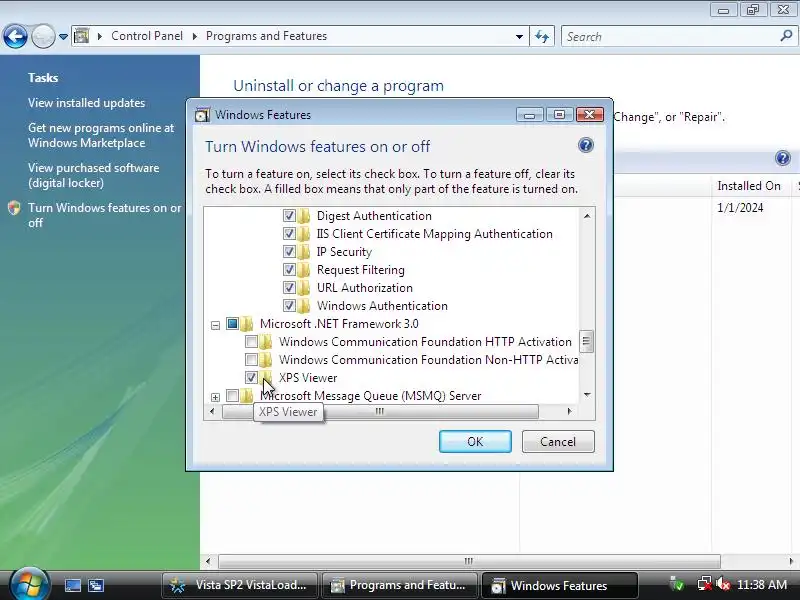Click folder icon next to Request Filtering
This screenshot has width=800, height=600.
(304, 269)
